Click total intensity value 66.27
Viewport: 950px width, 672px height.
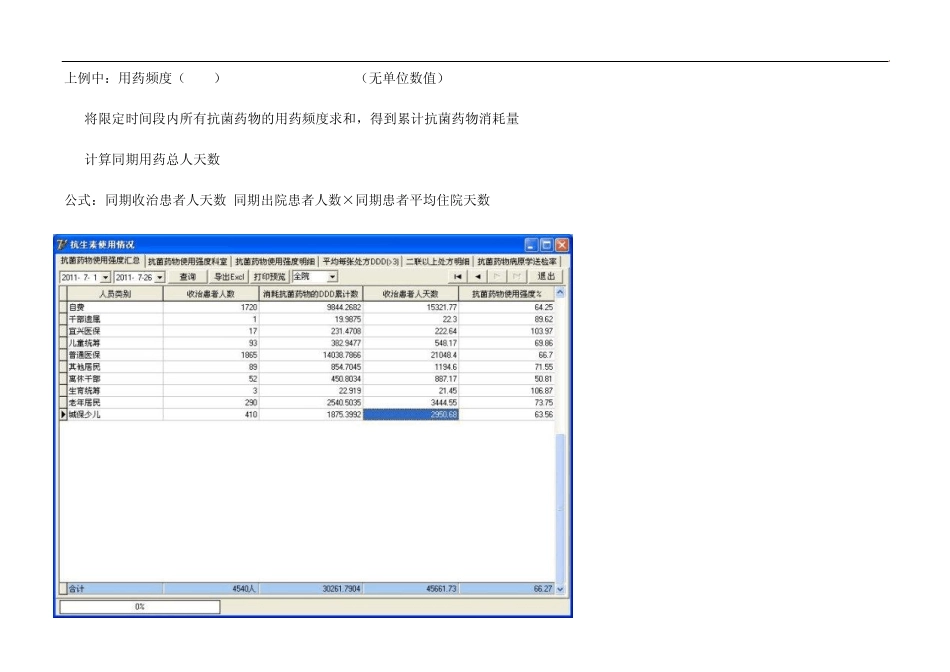click(543, 588)
